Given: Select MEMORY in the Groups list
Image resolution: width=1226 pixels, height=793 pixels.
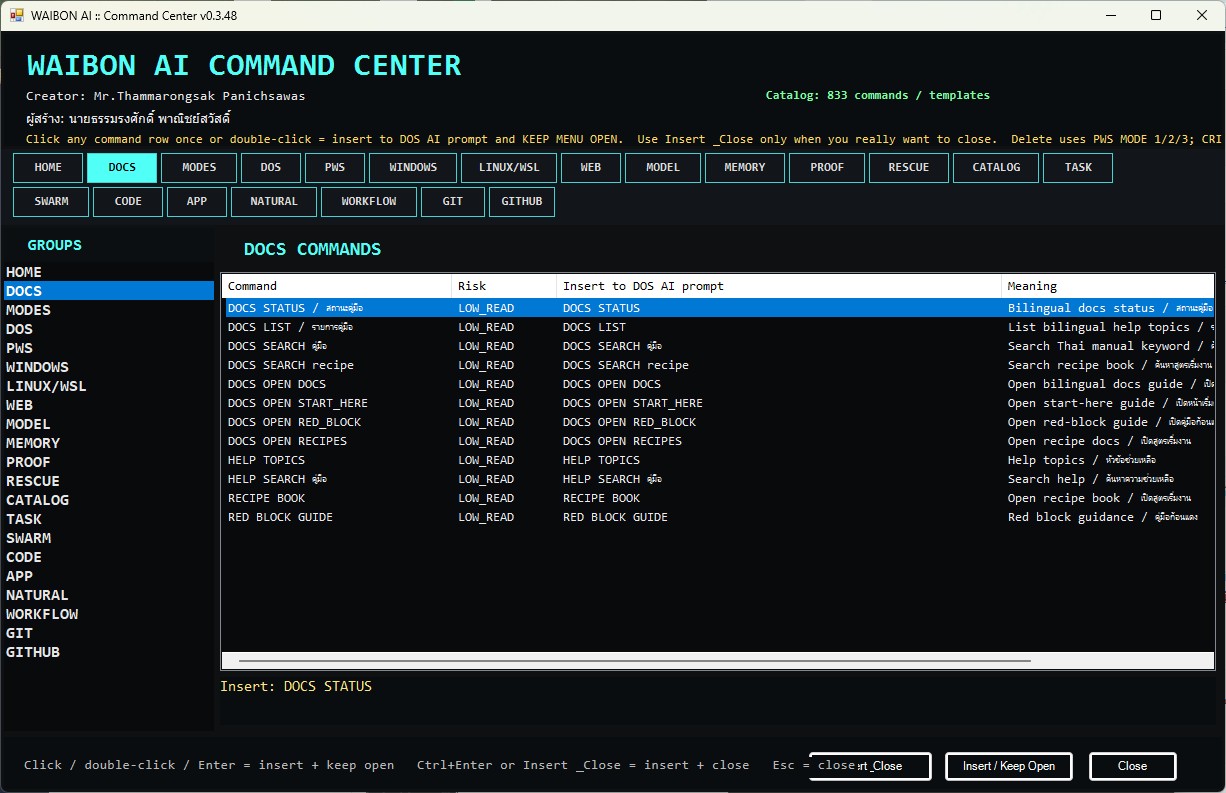Looking at the screenshot, I should click(x=108, y=443).
